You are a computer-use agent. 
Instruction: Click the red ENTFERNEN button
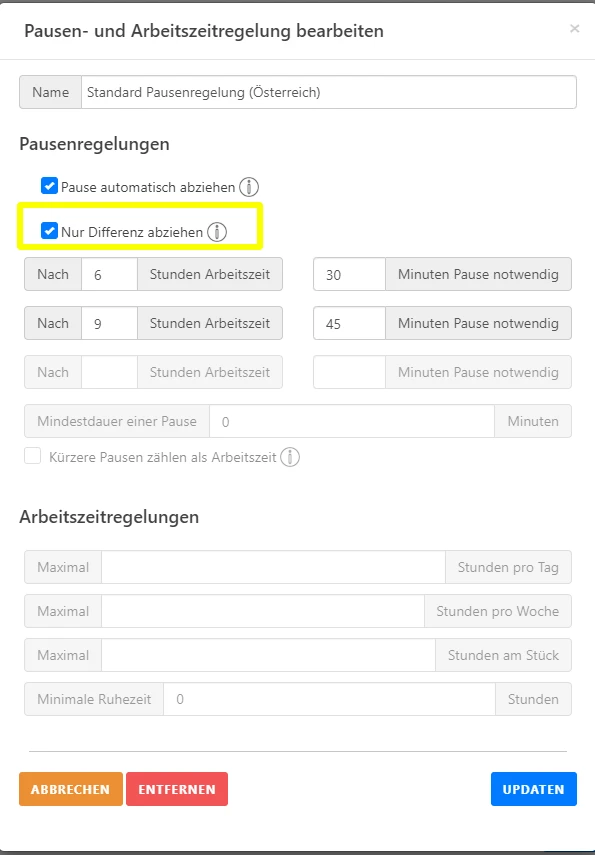click(177, 789)
